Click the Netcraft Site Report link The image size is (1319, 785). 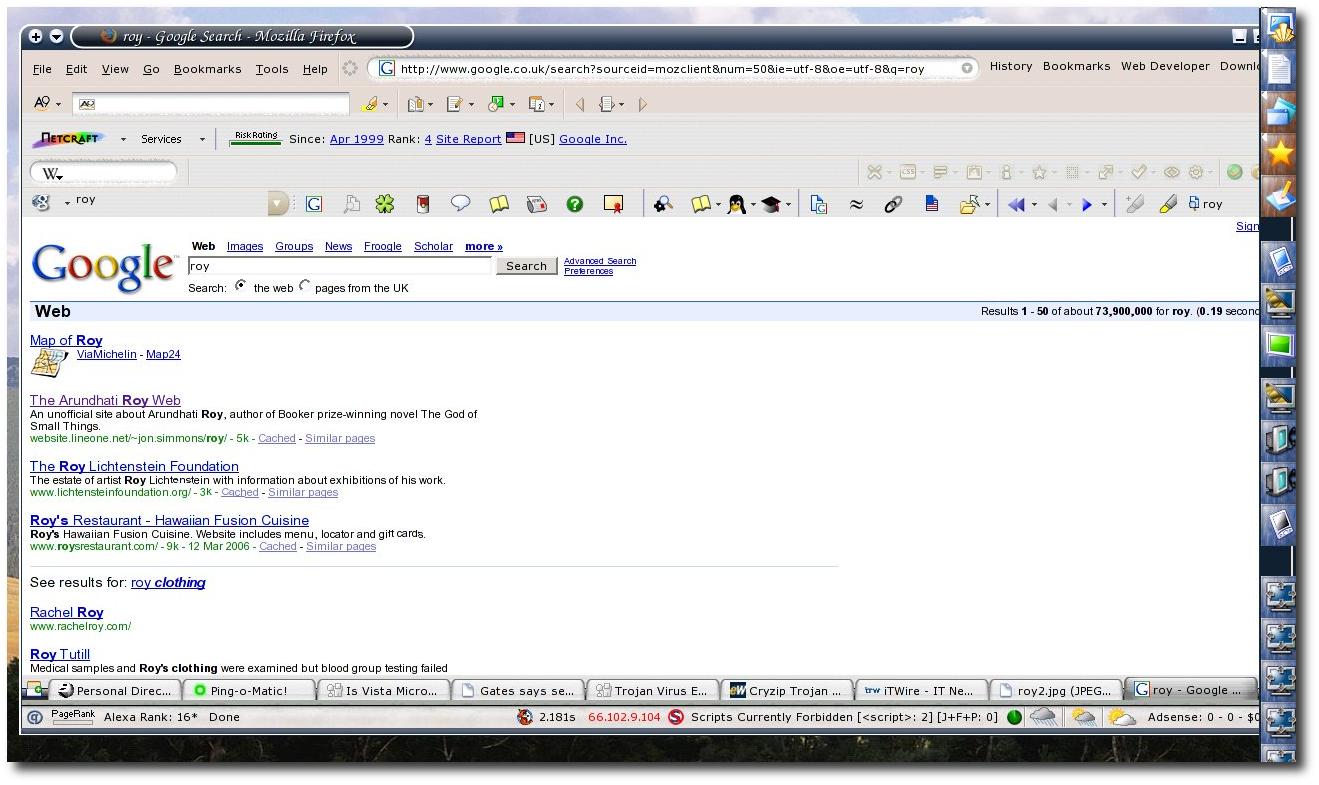coord(468,139)
